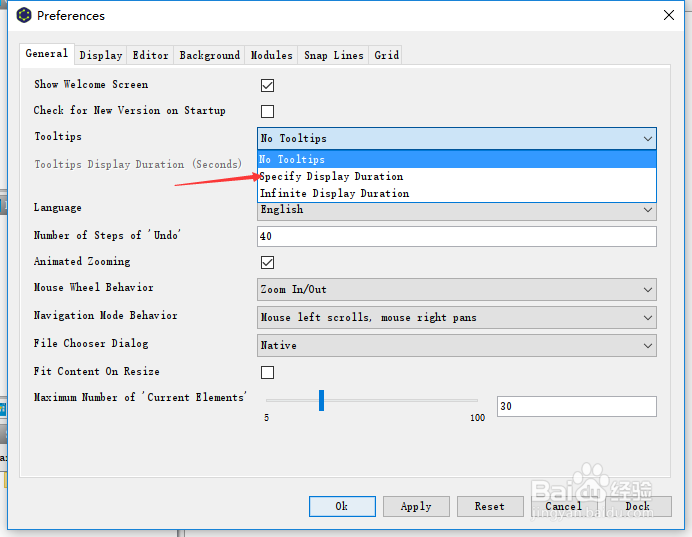The width and height of the screenshot is (692, 537).
Task: Click the Tooltips label text
Action: (58, 137)
